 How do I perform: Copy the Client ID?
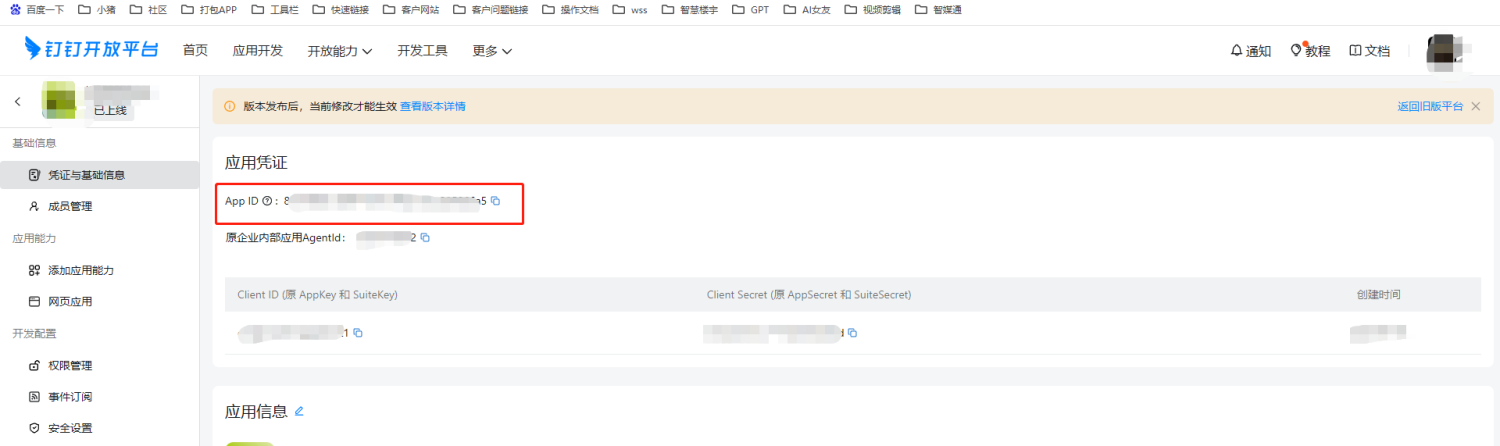(x=357, y=332)
